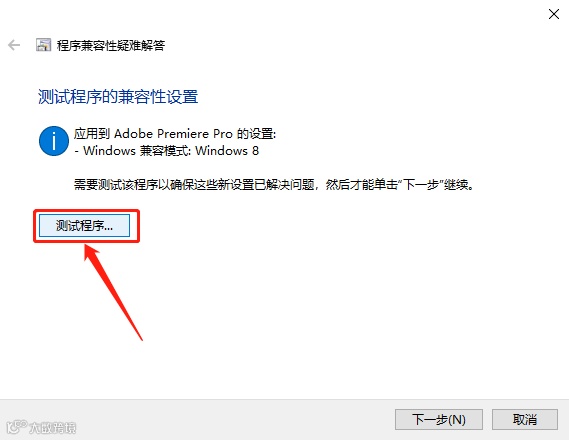Click the watermark text next to the logo
Screen dimensions: 569x440
click(53, 428)
